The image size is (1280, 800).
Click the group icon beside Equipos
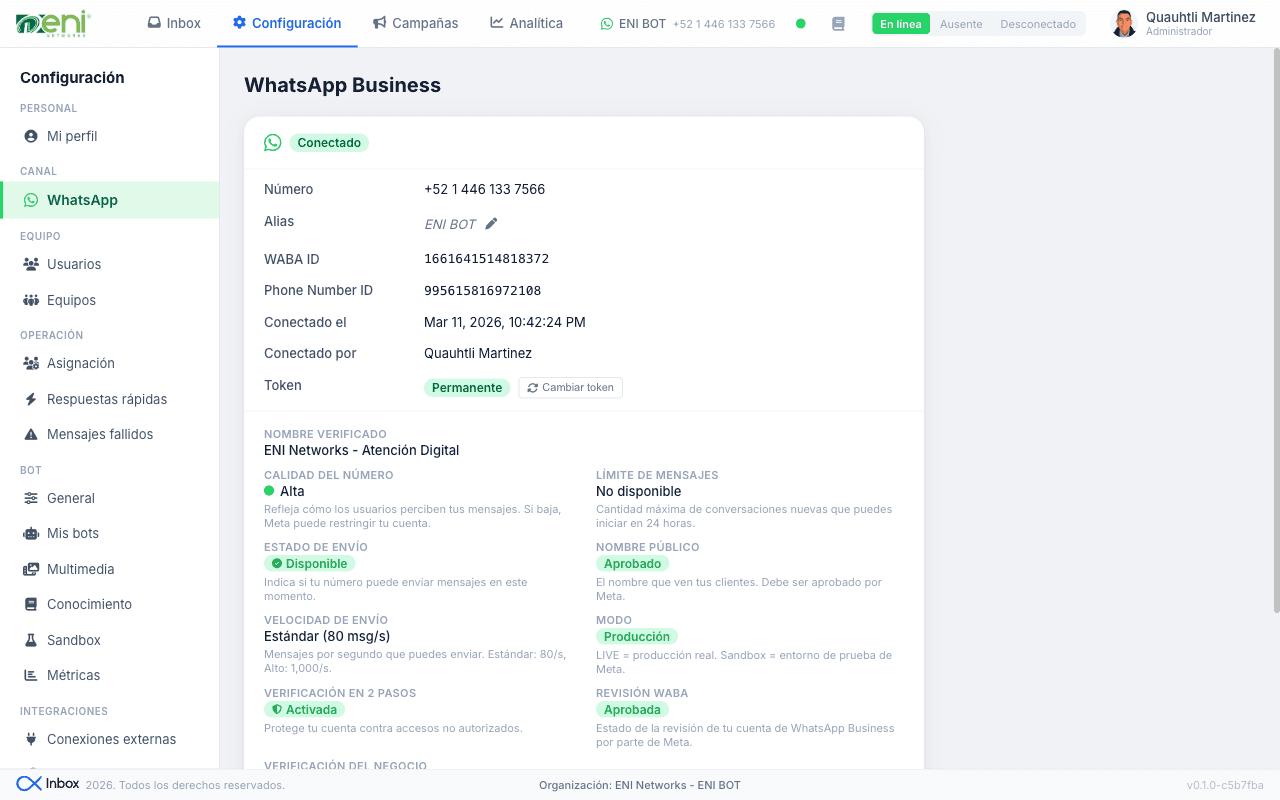pyautogui.click(x=31, y=300)
